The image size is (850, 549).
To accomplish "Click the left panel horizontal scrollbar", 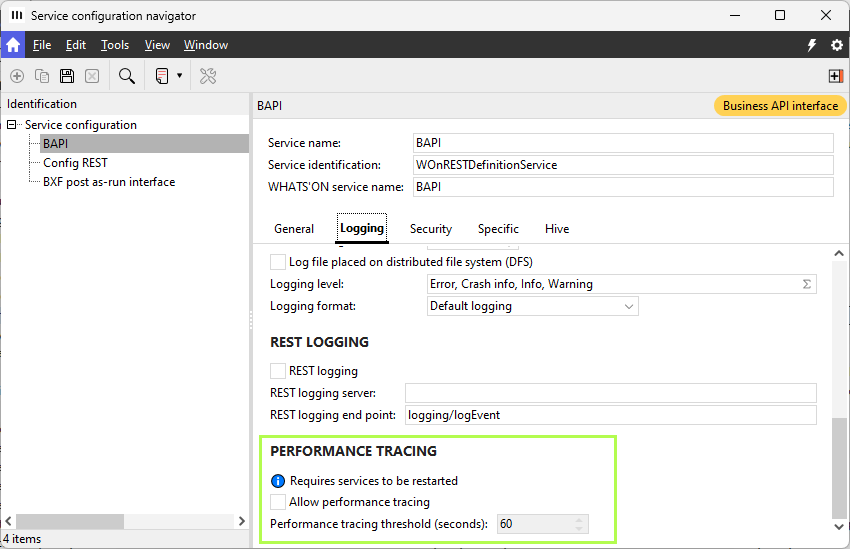I will tap(70, 521).
